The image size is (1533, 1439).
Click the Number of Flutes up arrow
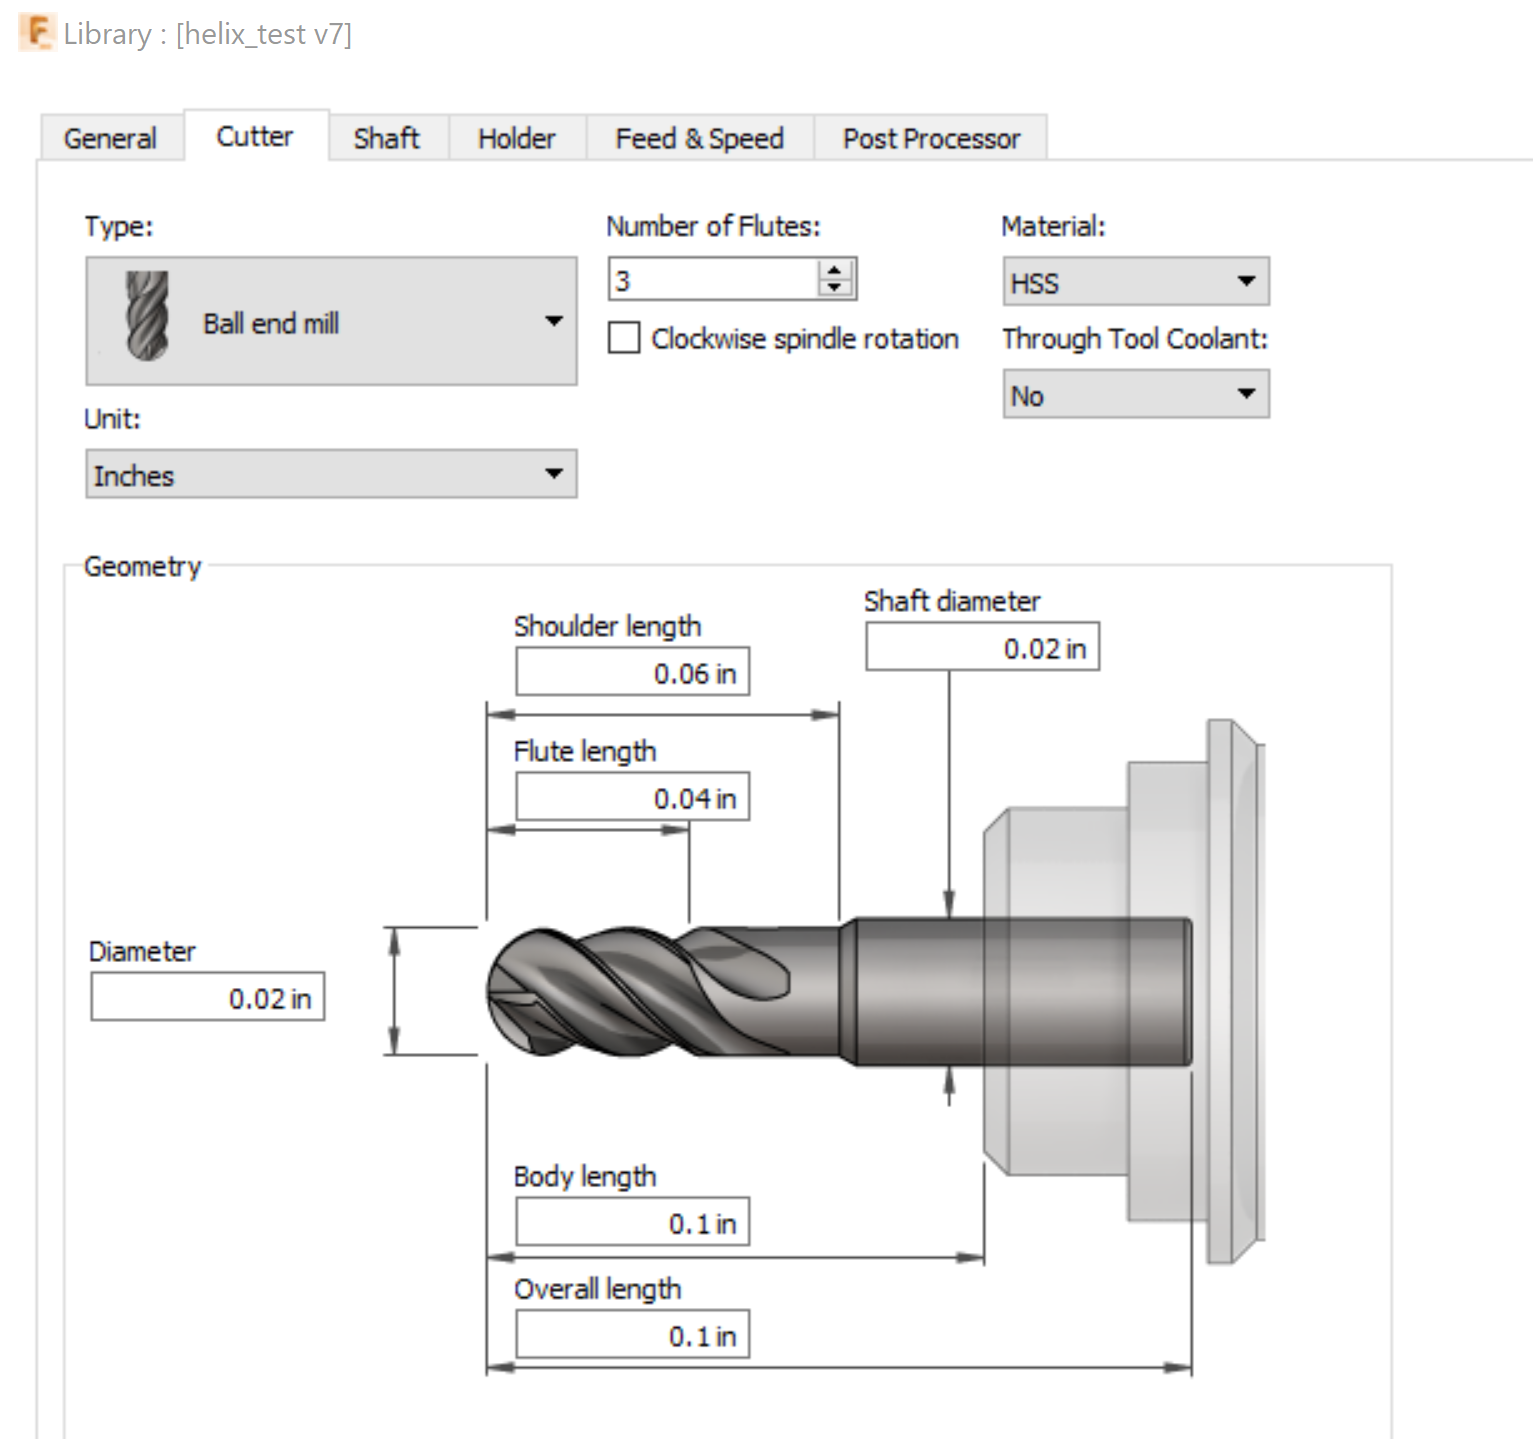[833, 267]
